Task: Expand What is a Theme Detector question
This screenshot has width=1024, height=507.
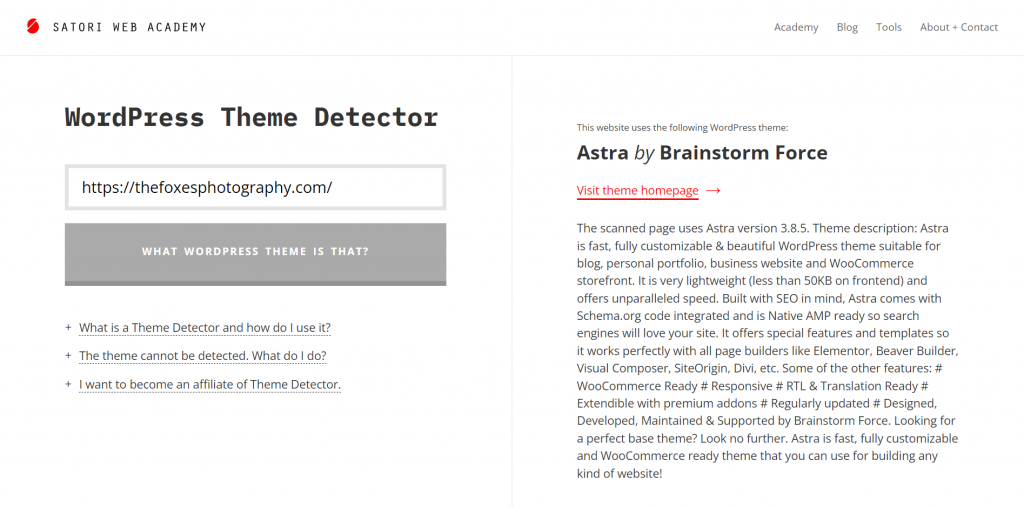Action: coord(204,327)
